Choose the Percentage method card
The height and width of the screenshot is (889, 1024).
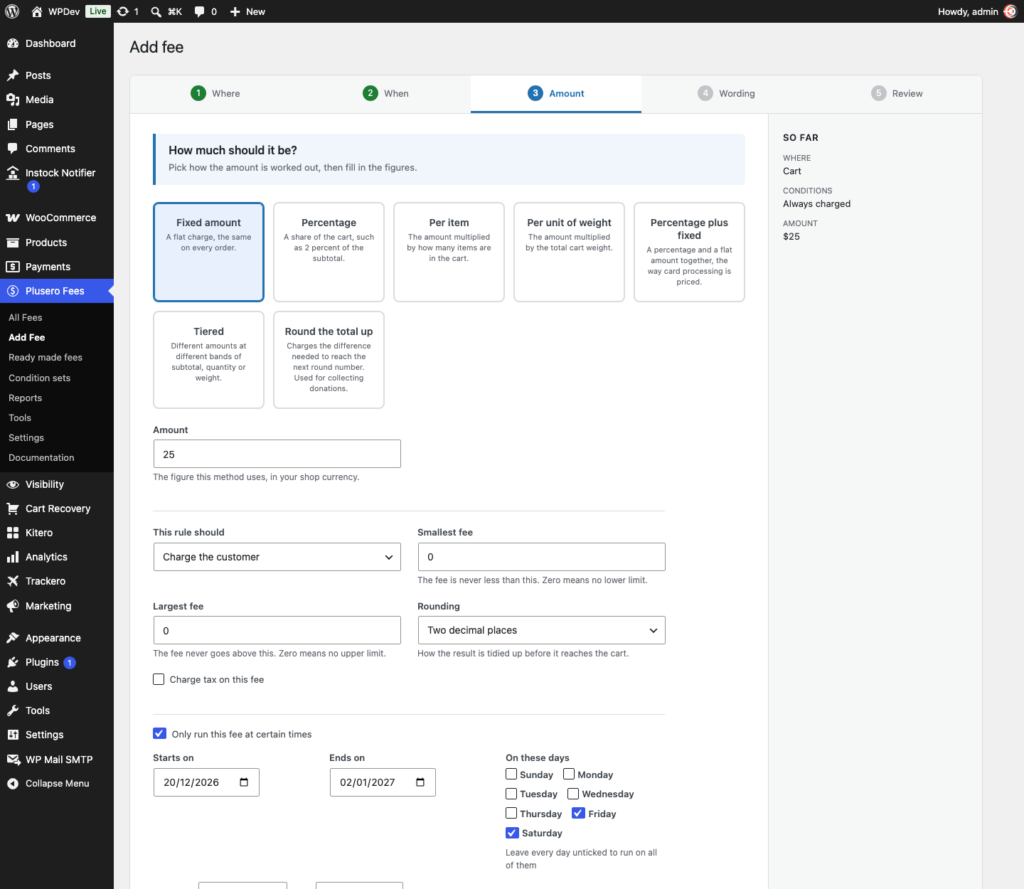coord(328,252)
